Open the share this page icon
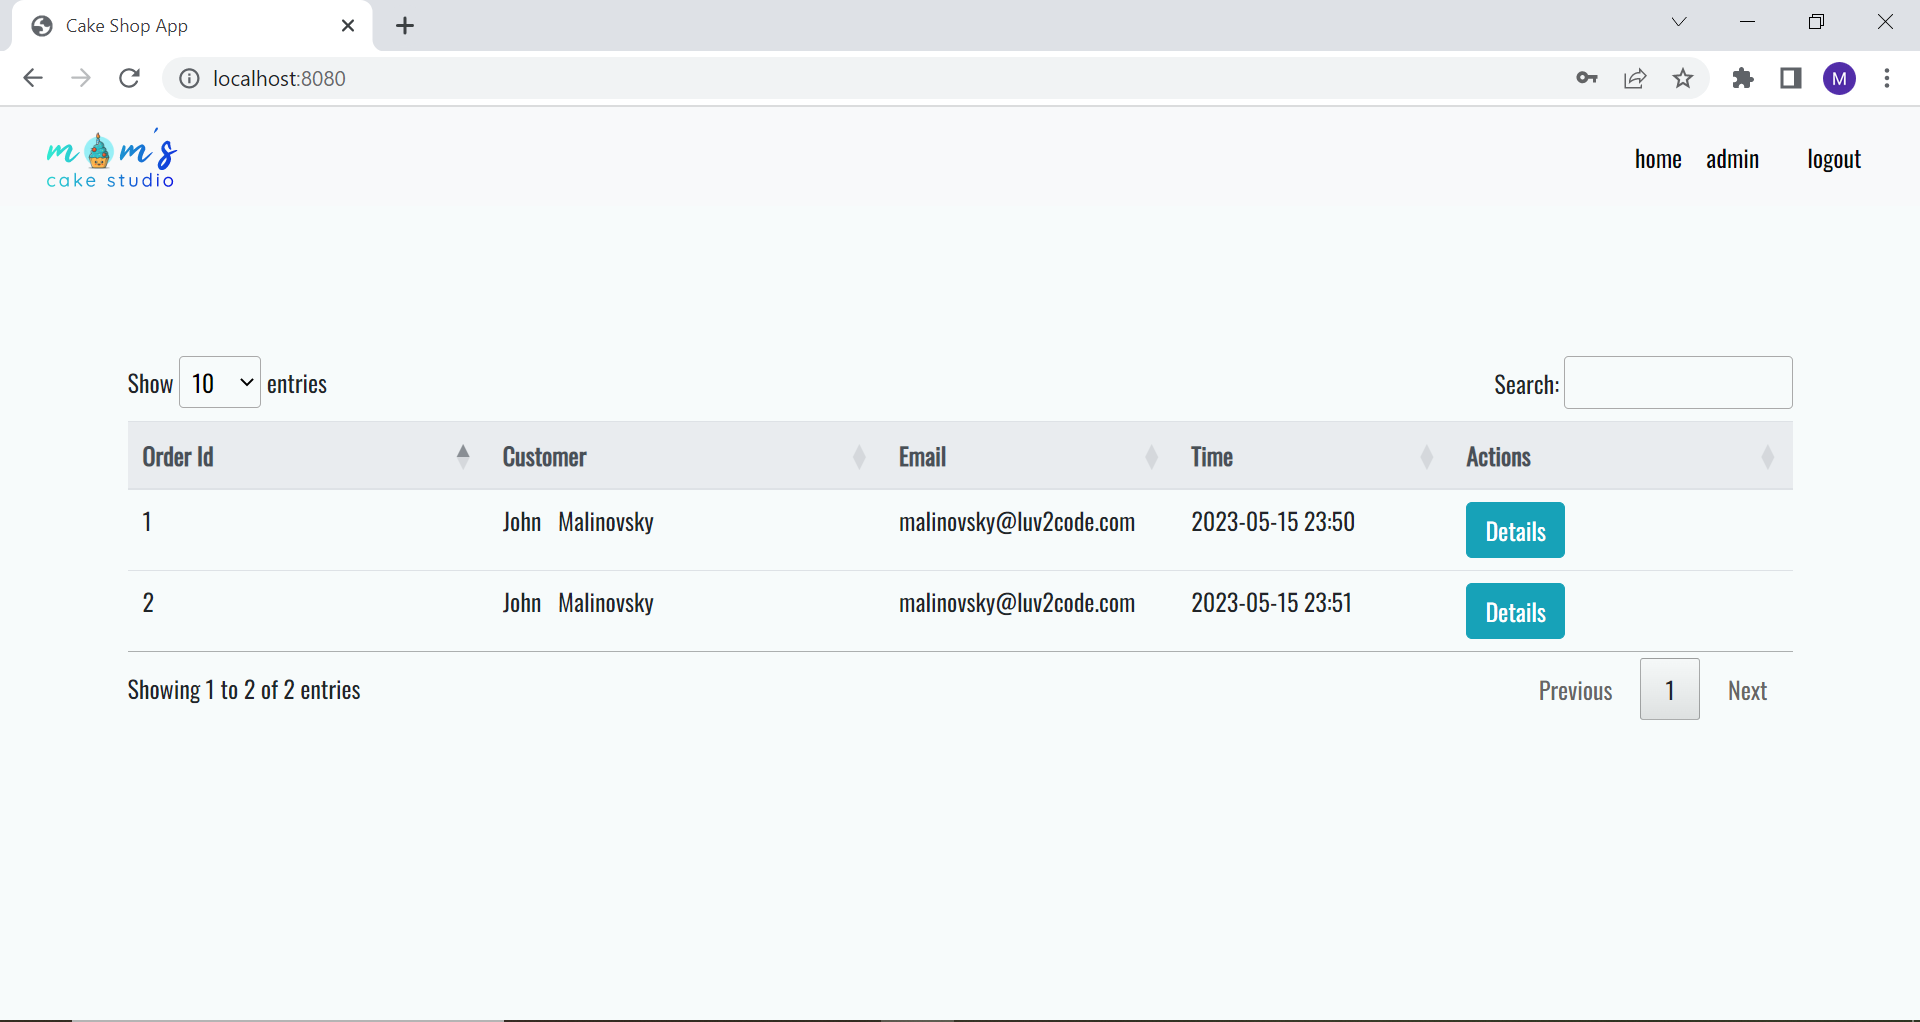This screenshot has width=1920, height=1022. click(1635, 78)
